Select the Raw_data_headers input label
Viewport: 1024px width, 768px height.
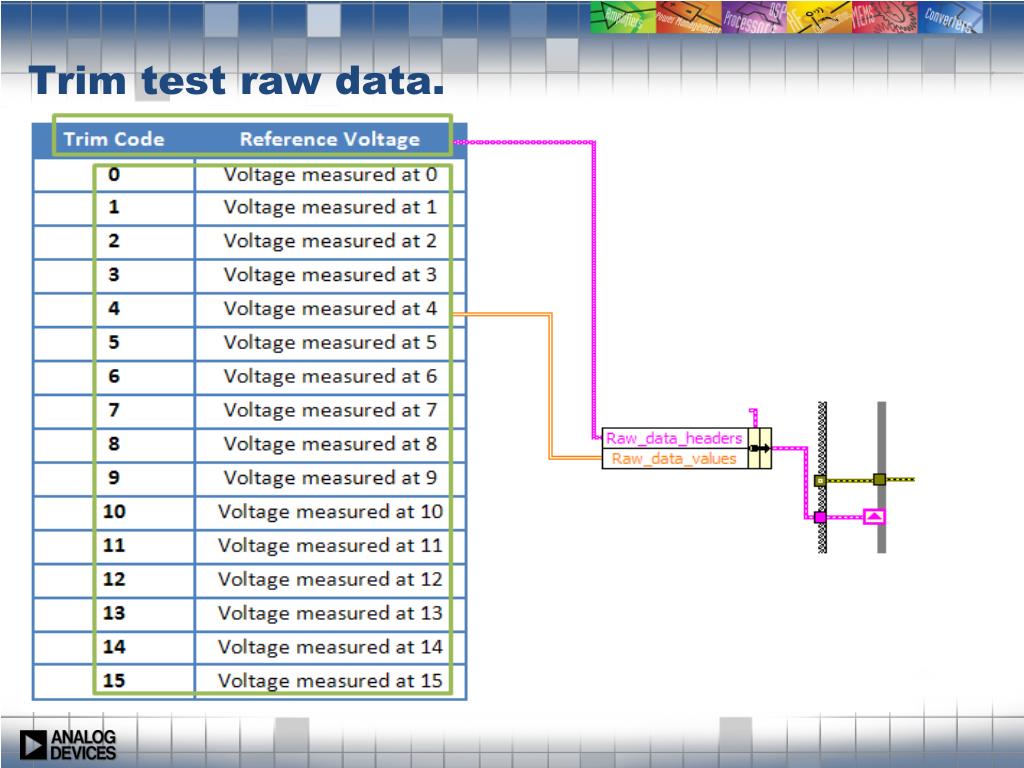coord(674,438)
